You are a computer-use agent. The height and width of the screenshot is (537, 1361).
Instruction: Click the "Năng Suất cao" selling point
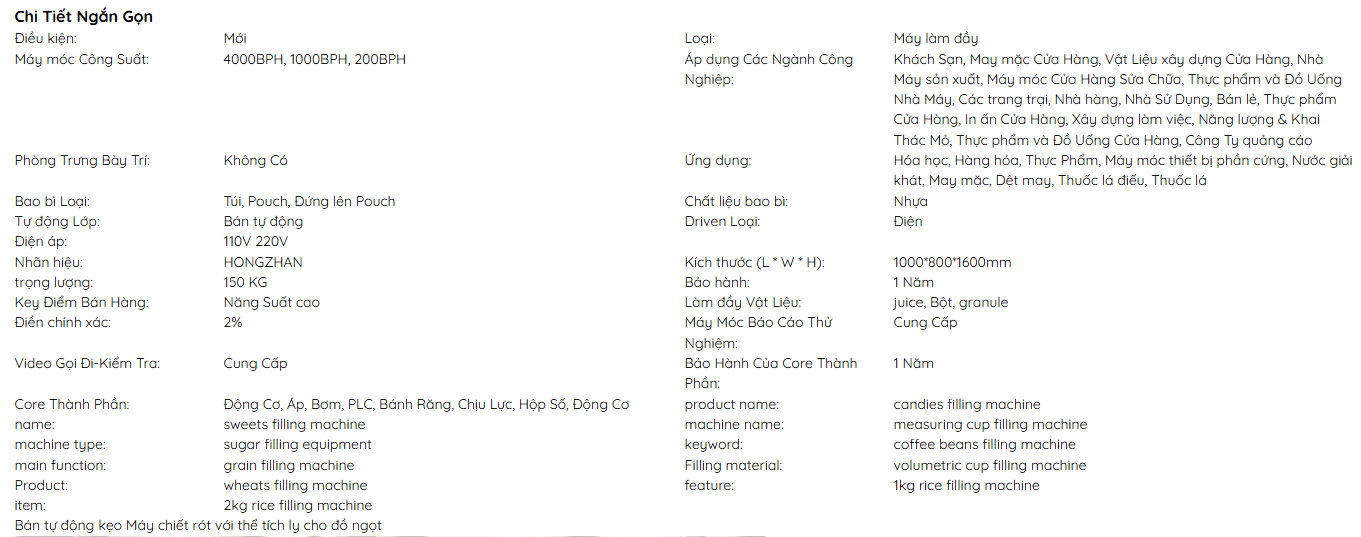(x=272, y=302)
